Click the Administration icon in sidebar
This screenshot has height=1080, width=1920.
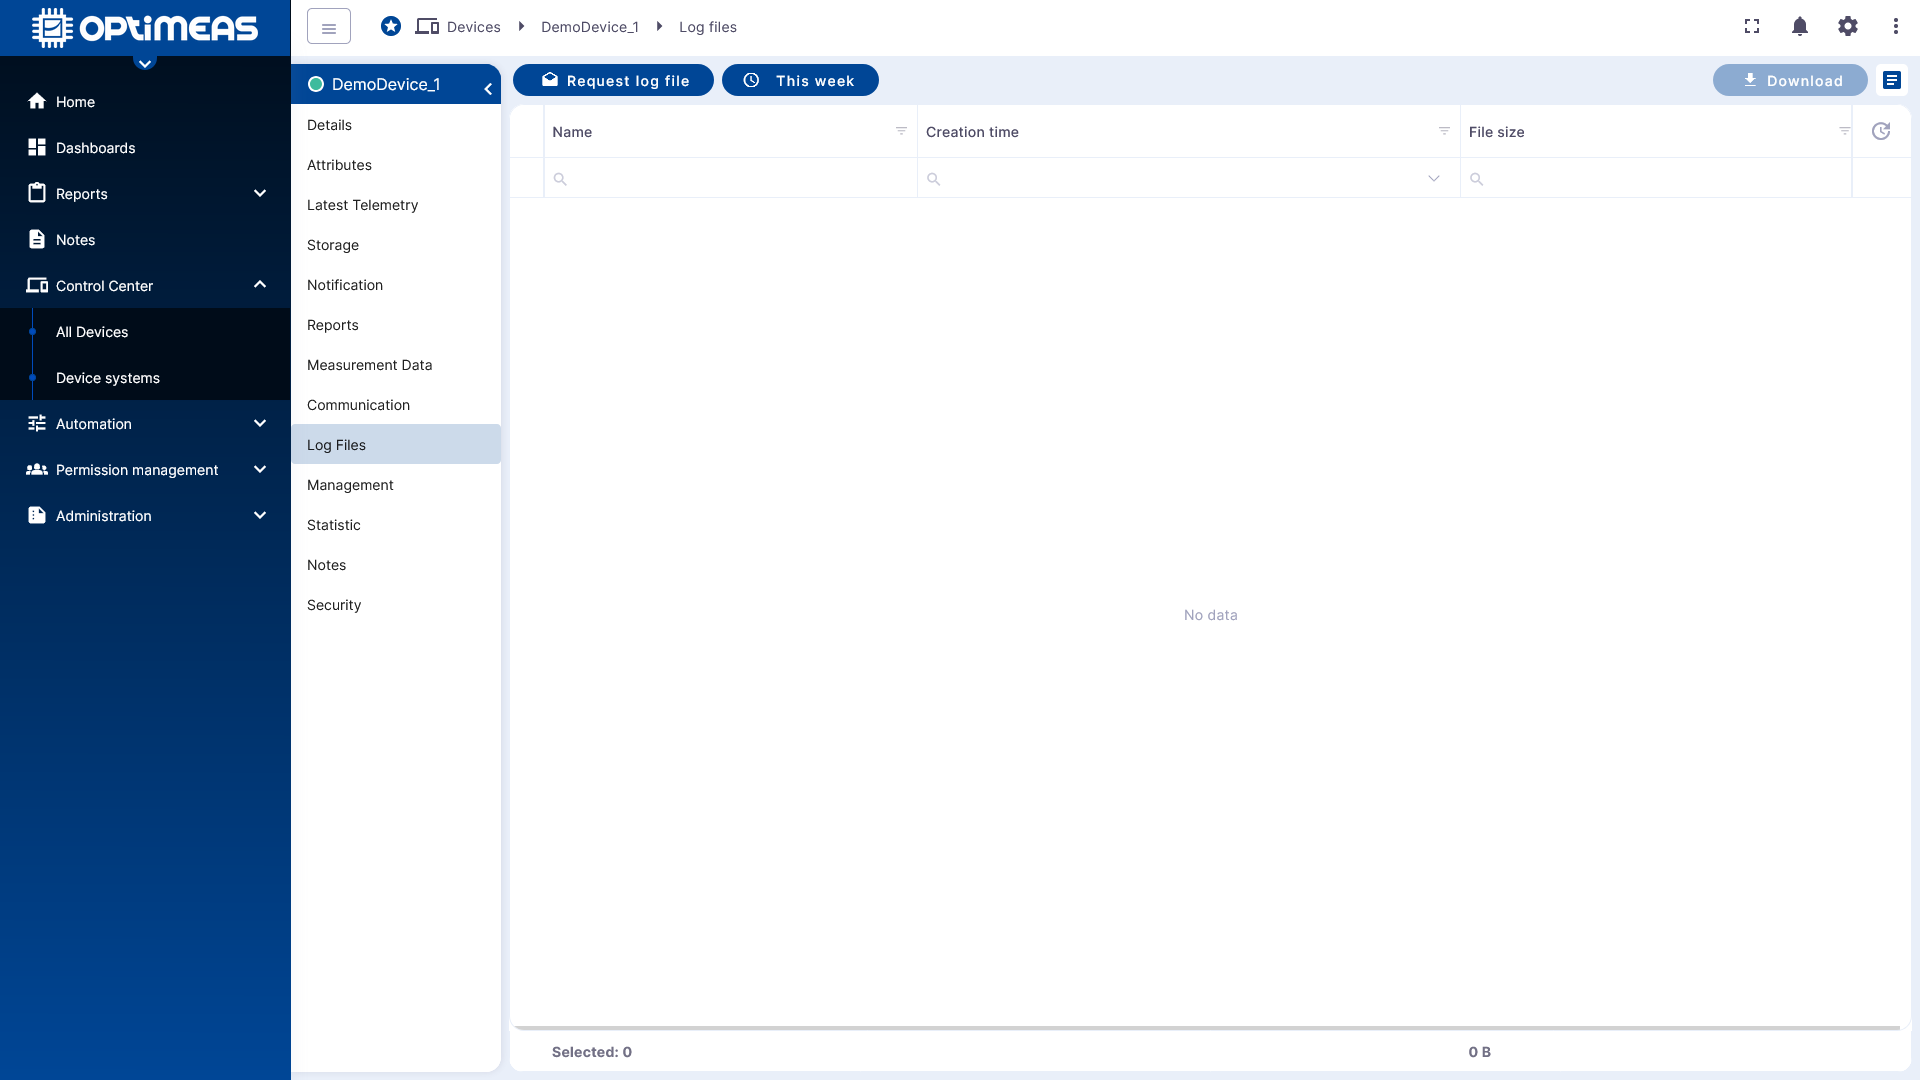(37, 515)
